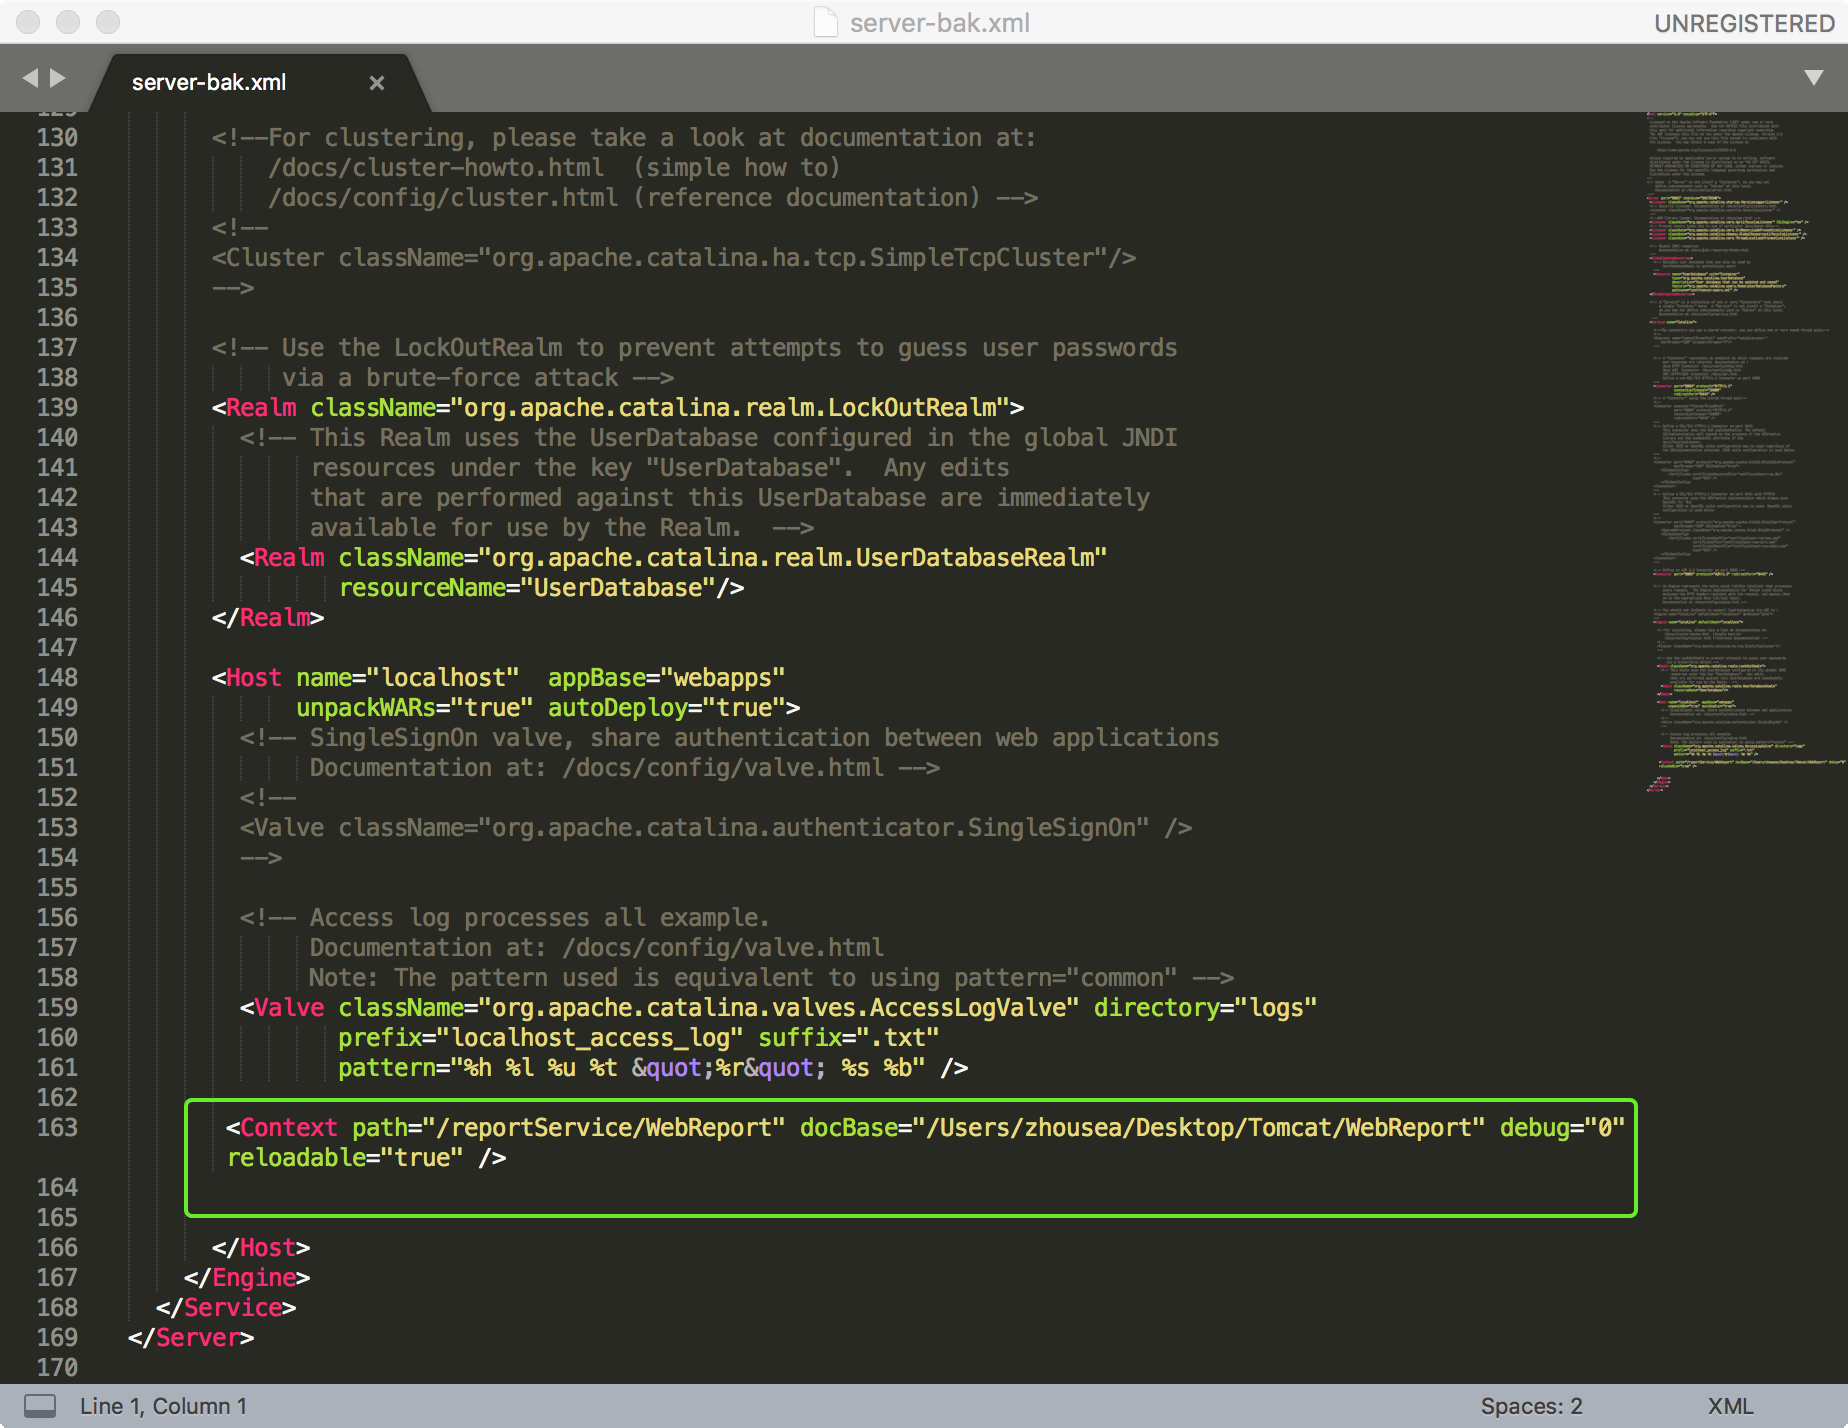Click the Context tag name on line 163
1848x1428 pixels.
[288, 1128]
